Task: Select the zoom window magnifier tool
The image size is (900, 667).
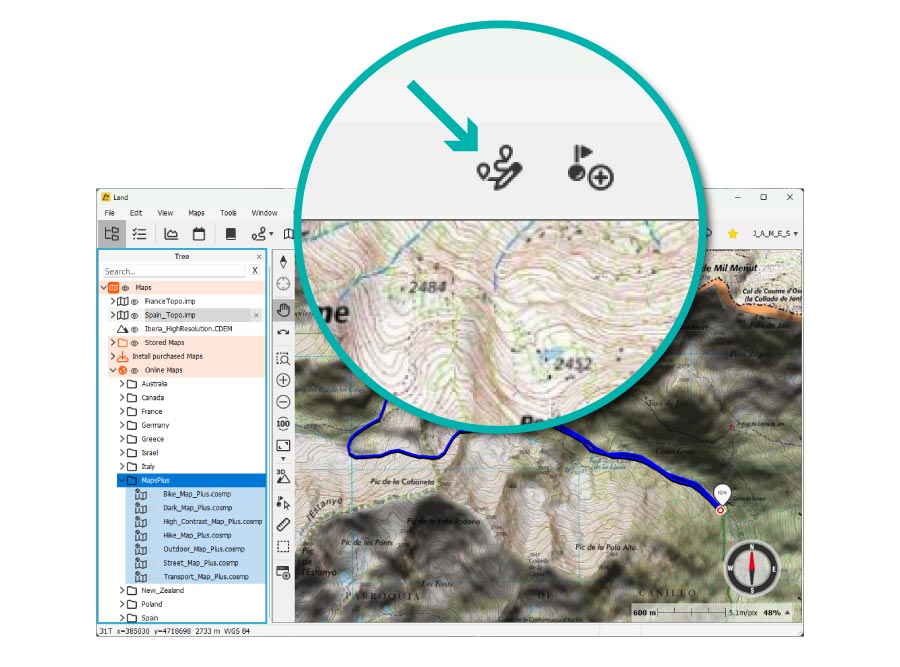Action: click(x=283, y=359)
